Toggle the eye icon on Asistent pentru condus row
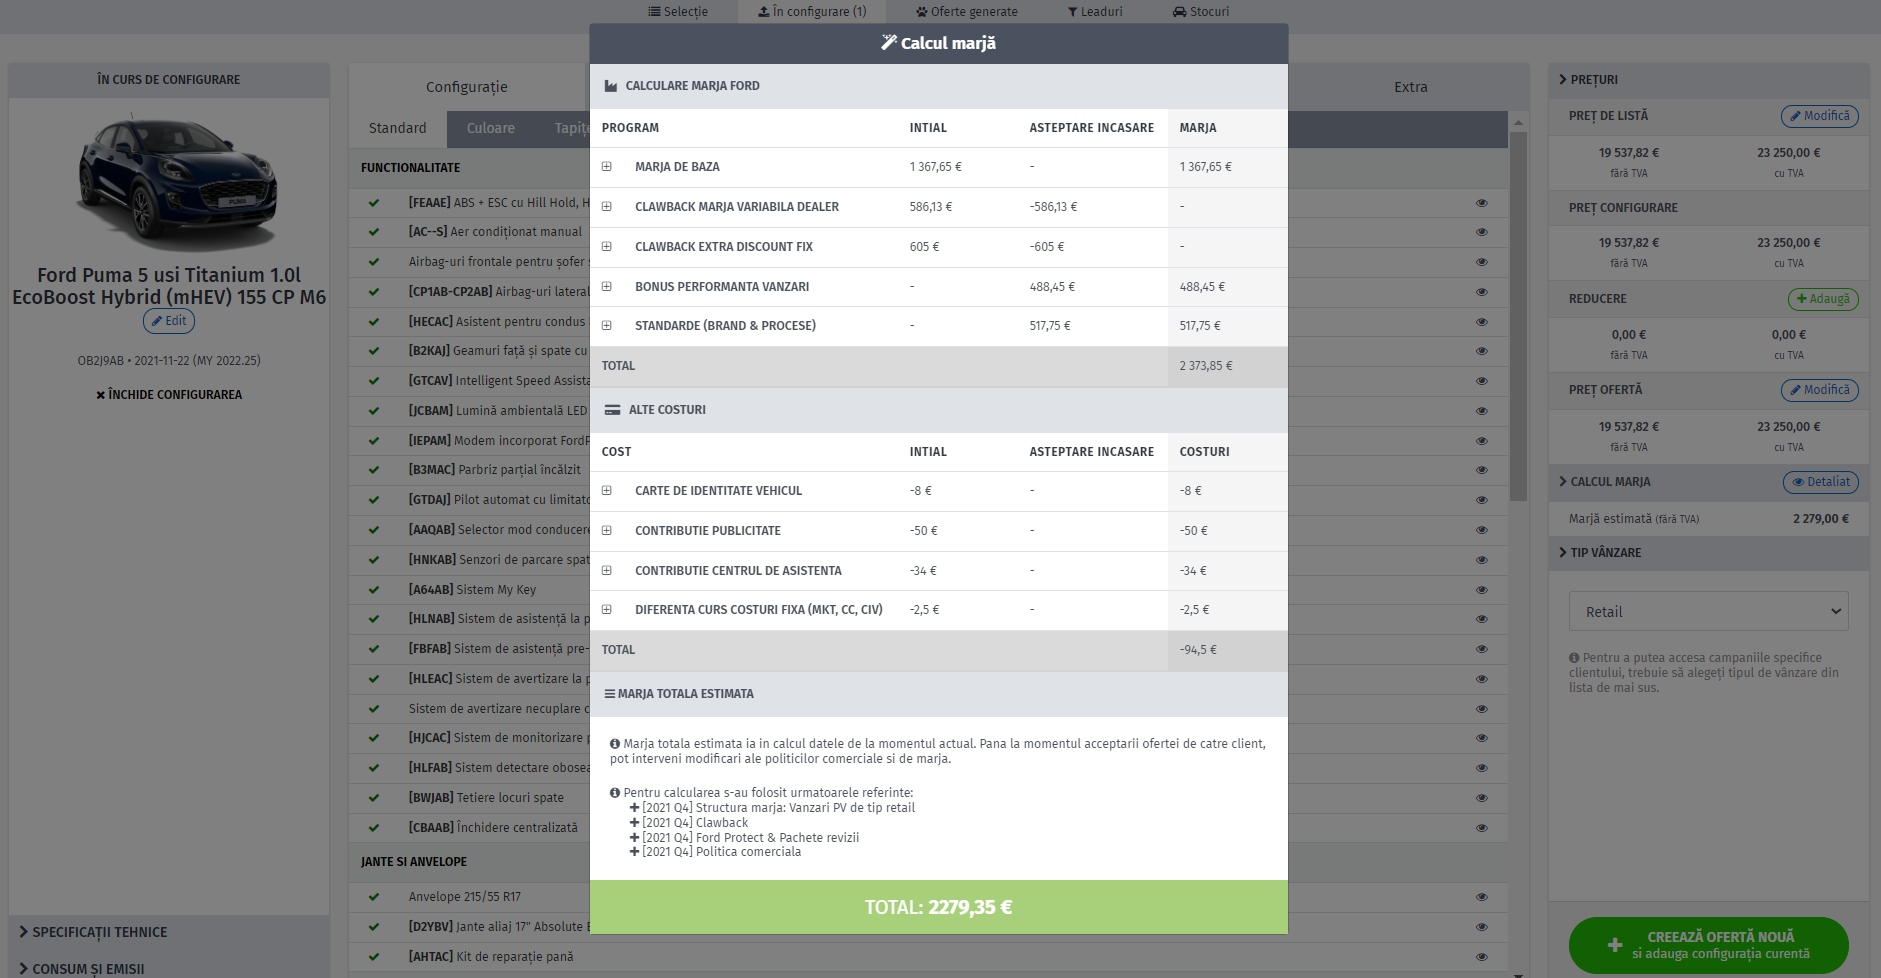1881x978 pixels. click(x=1482, y=322)
